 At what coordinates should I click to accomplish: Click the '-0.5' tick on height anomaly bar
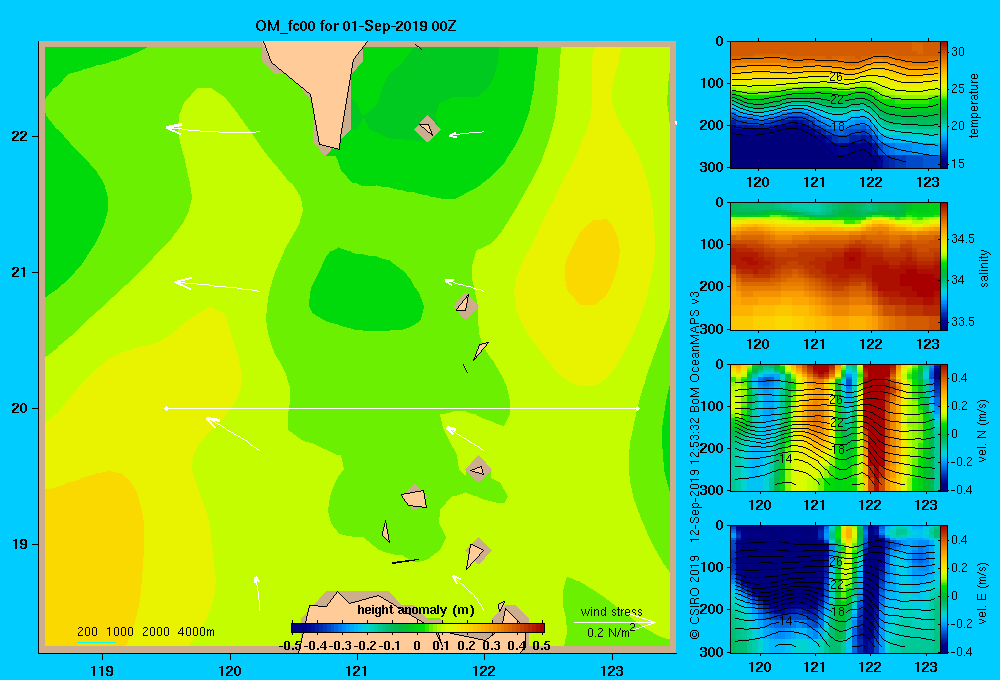[290, 646]
